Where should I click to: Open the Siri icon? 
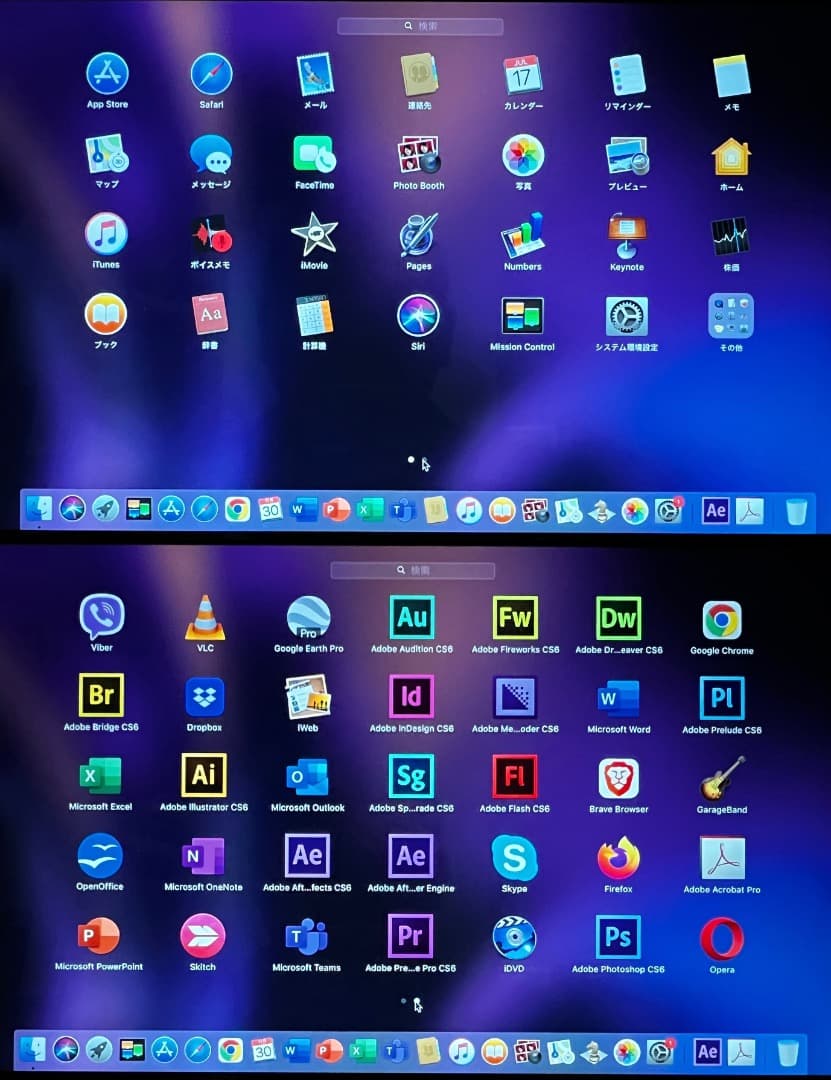click(418, 318)
